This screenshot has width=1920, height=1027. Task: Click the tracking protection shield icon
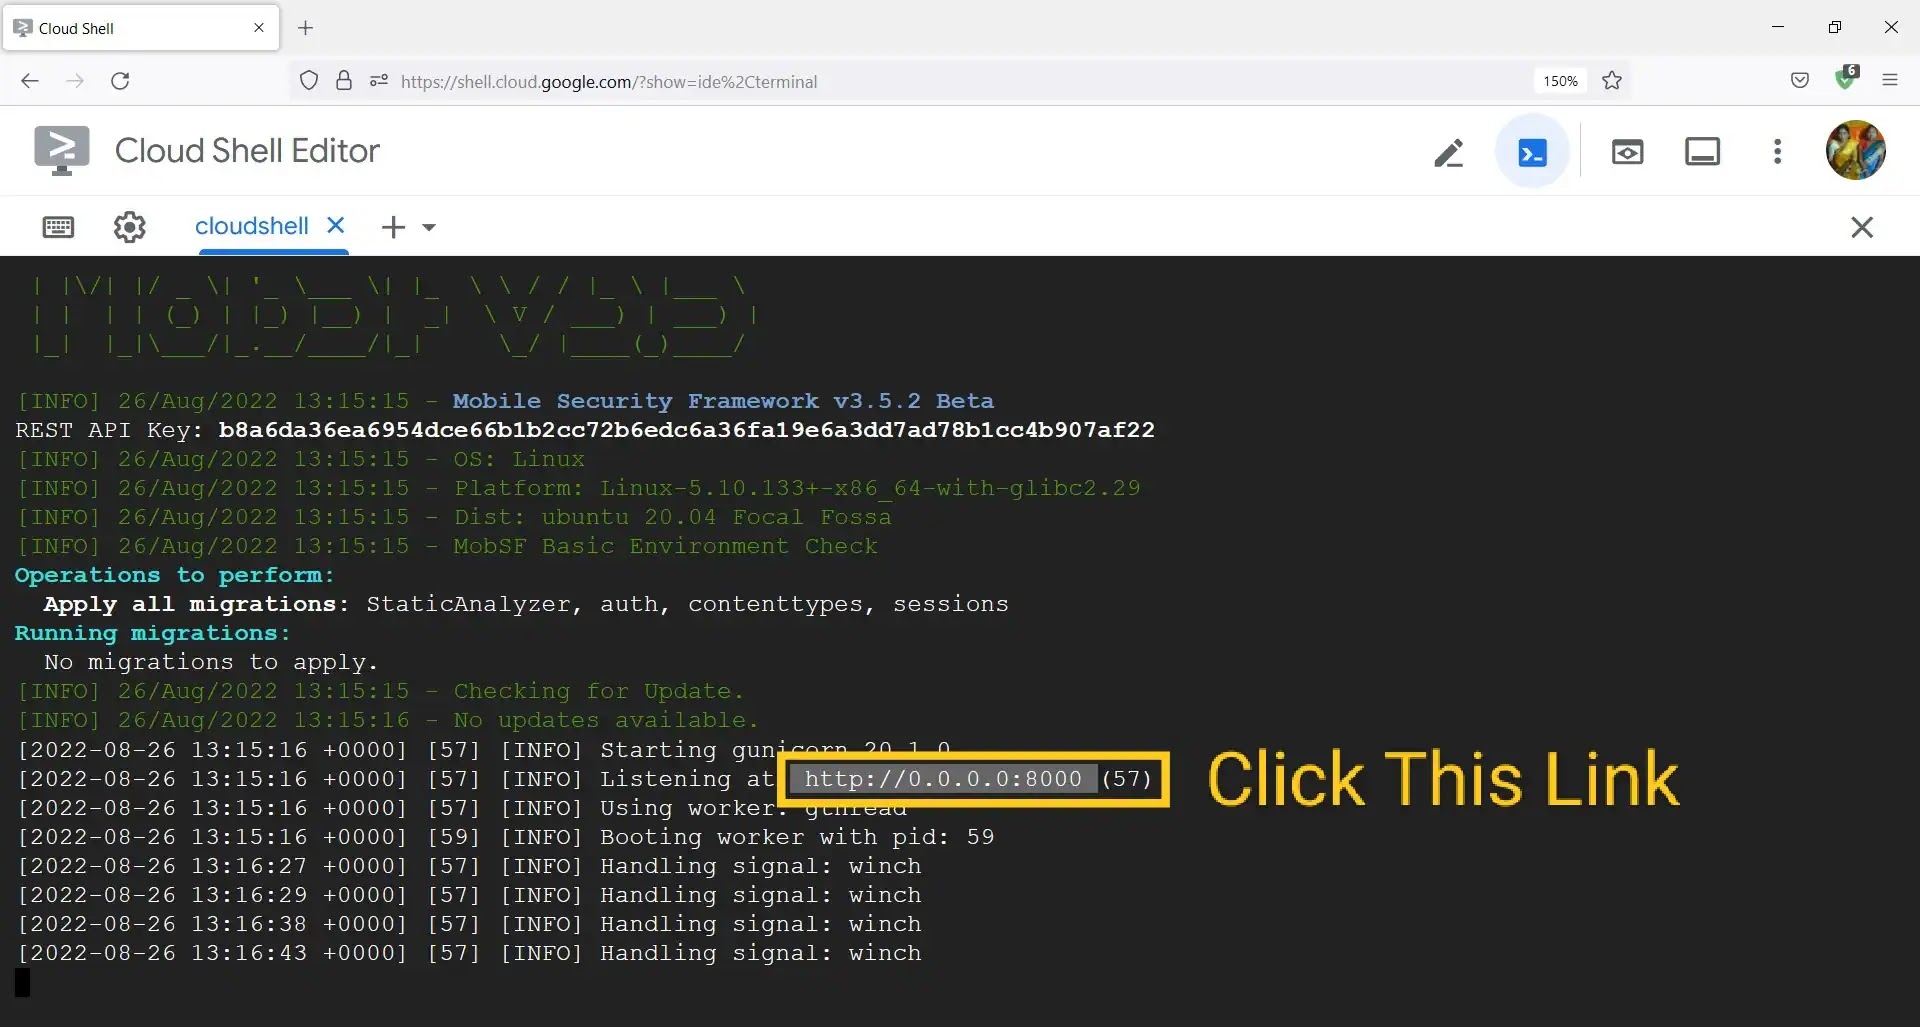pos(309,81)
